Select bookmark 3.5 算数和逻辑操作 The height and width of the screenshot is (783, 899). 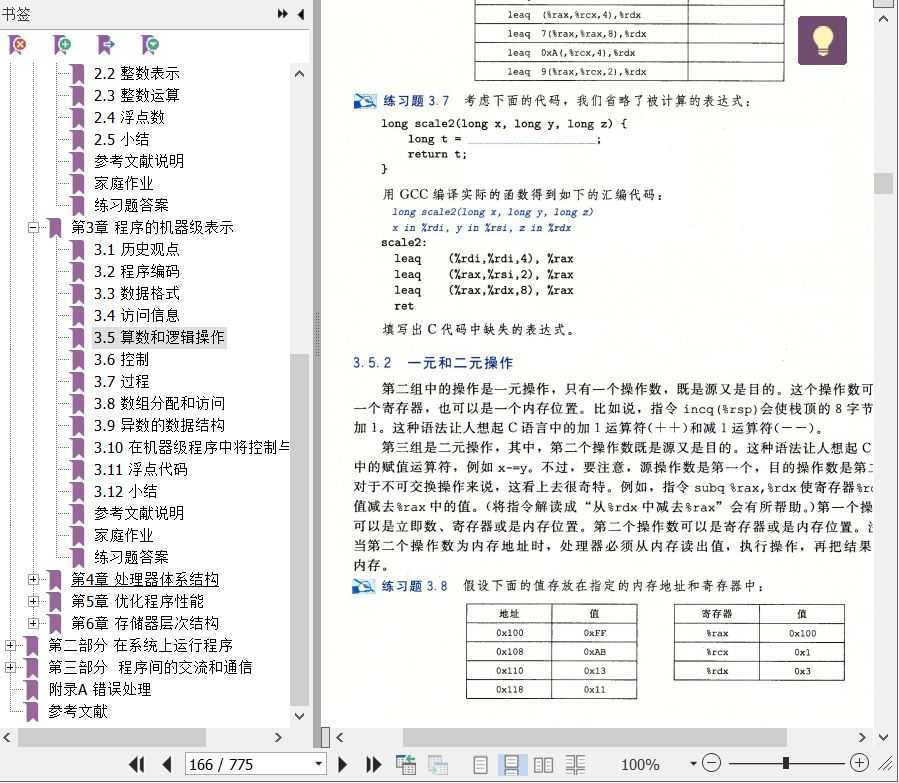click(159, 337)
